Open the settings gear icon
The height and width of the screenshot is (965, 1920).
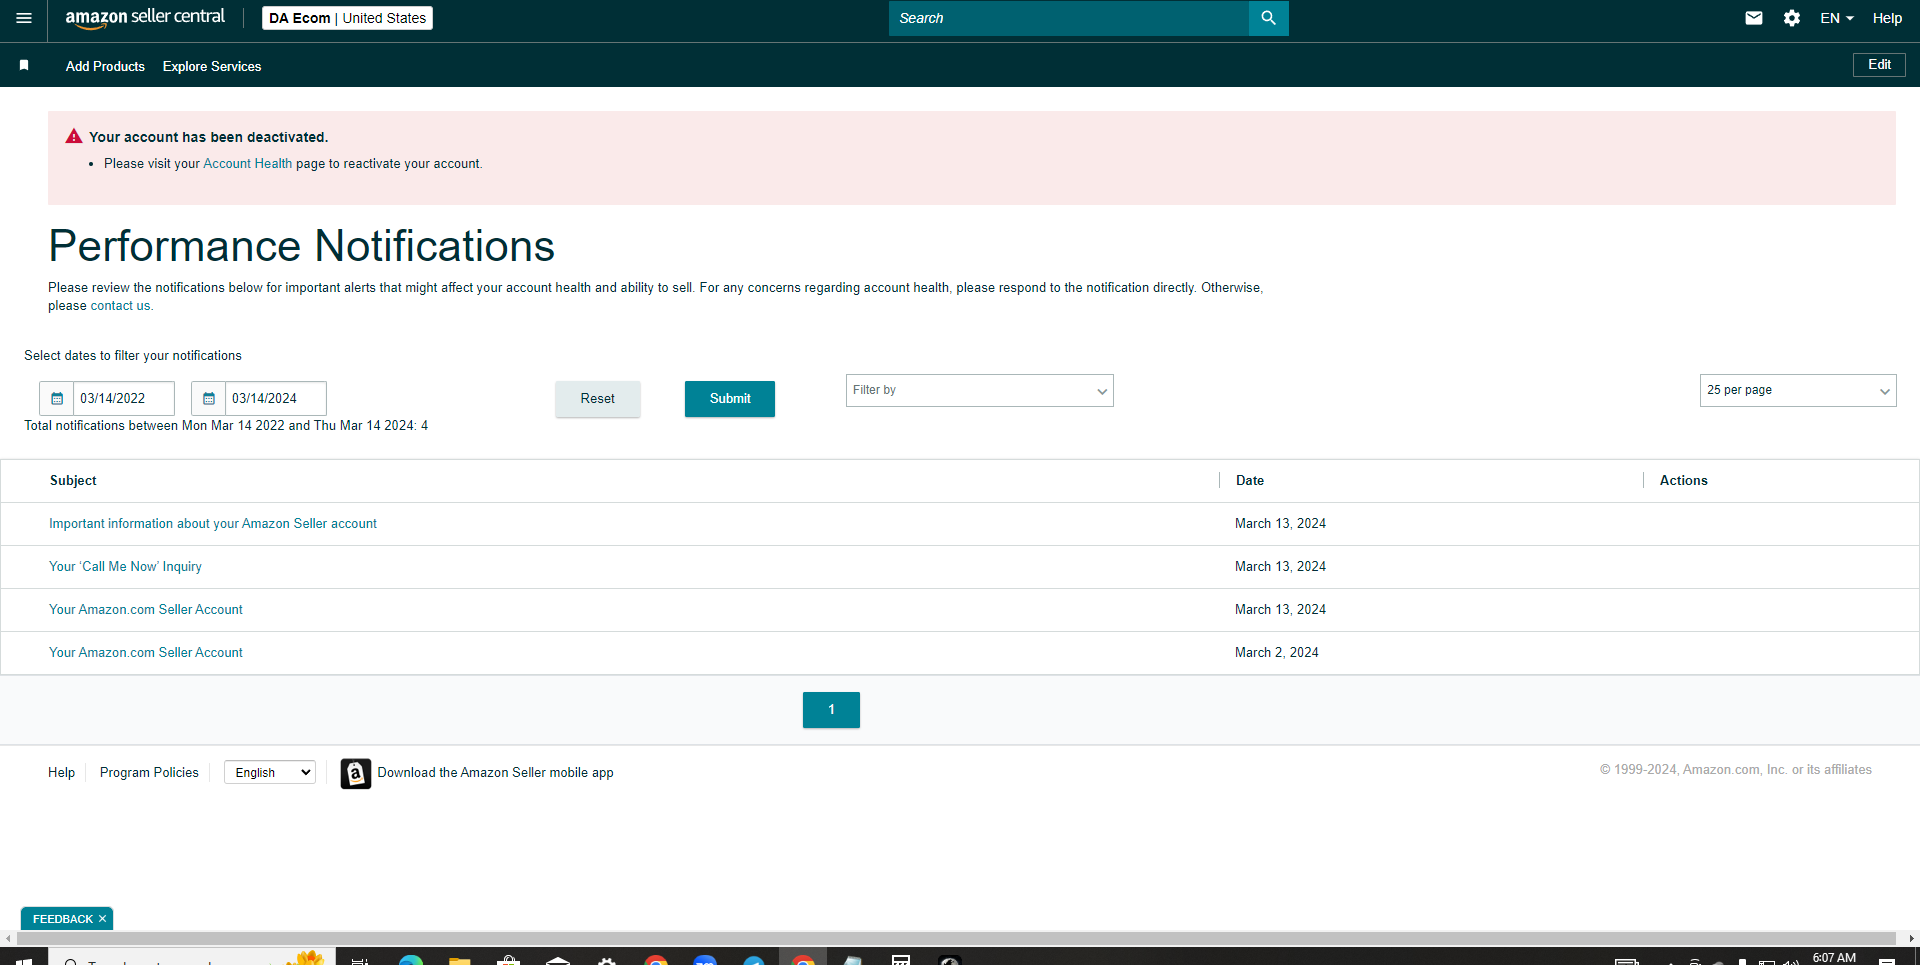tap(1792, 18)
